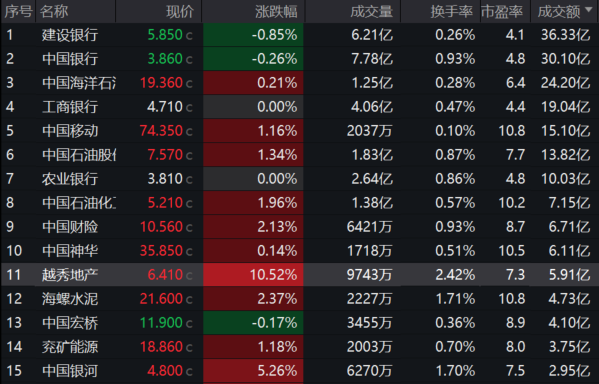This screenshot has width=599, height=384.
Task: Click price 7.570
Action: [165, 155]
